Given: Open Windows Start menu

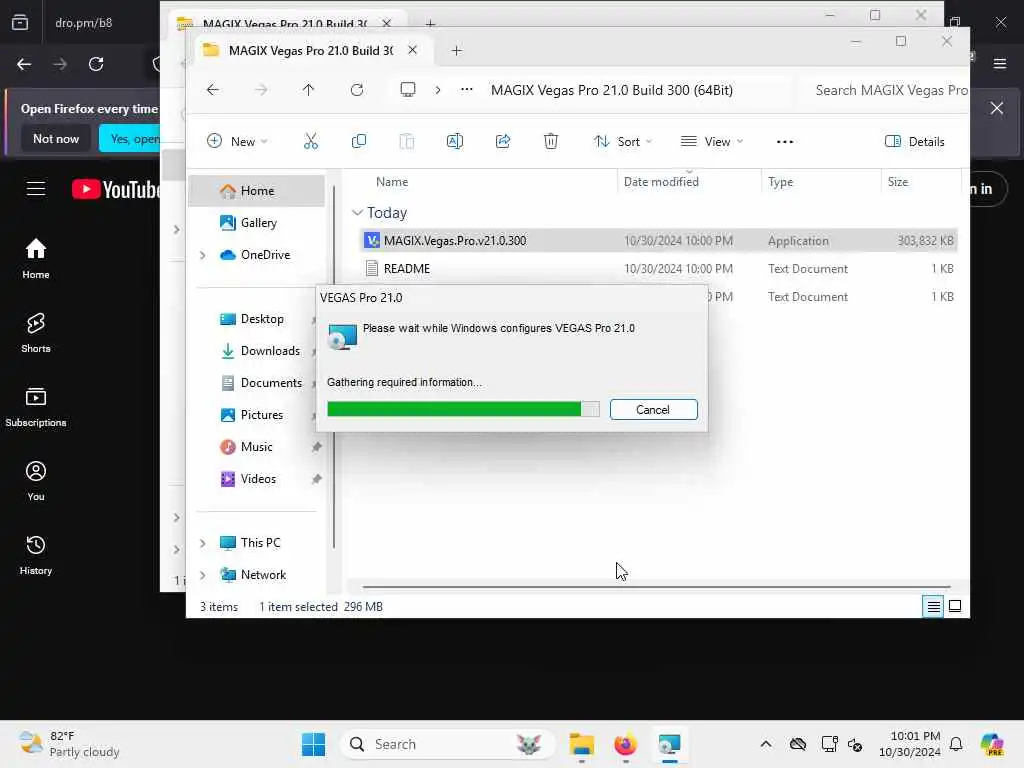Looking at the screenshot, I should coord(313,744).
